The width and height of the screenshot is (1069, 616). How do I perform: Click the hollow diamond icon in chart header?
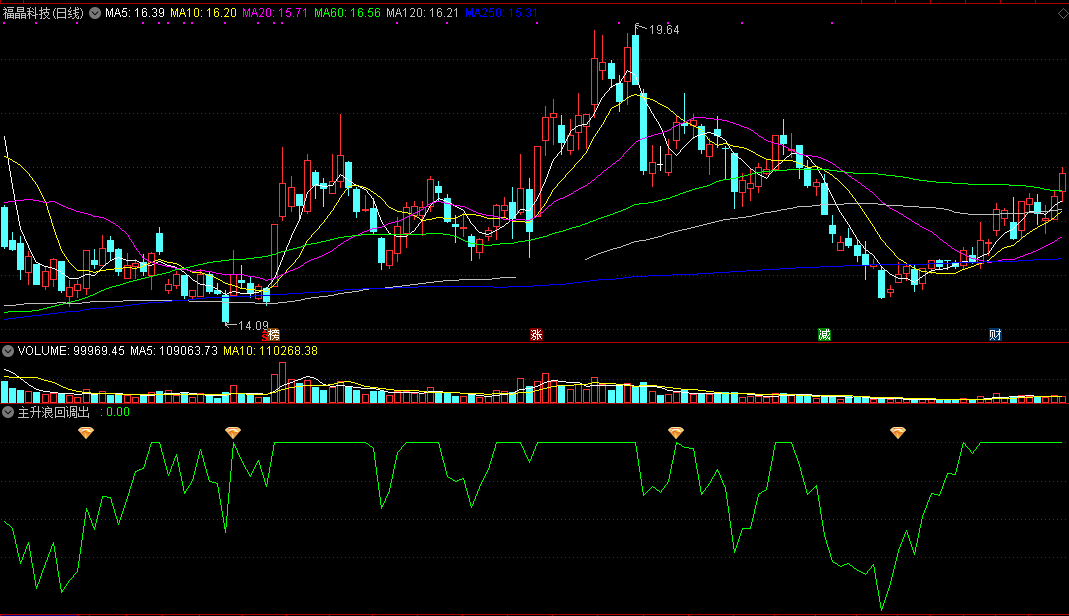click(1062, 13)
